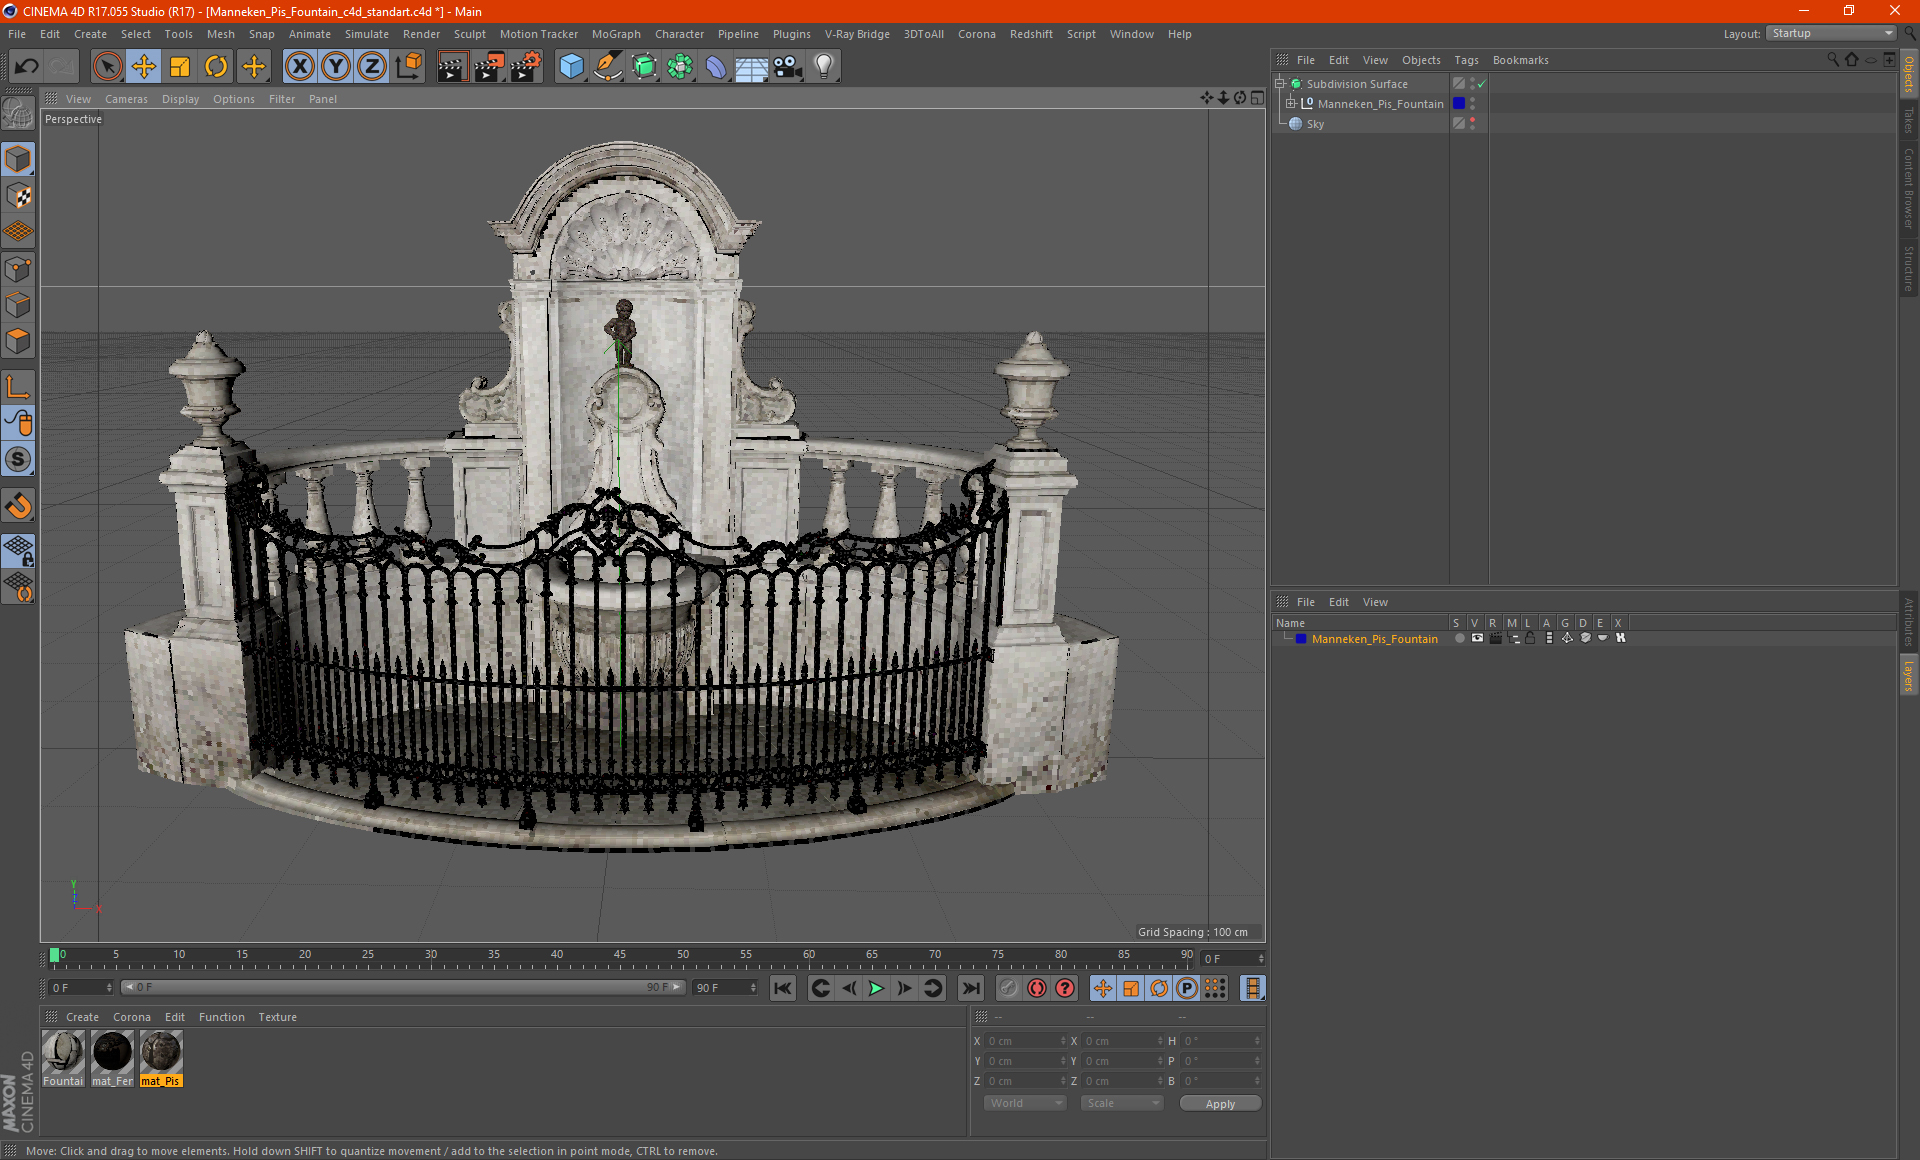Image resolution: width=1920 pixels, height=1160 pixels.
Task: Play animation forward
Action: point(876,988)
